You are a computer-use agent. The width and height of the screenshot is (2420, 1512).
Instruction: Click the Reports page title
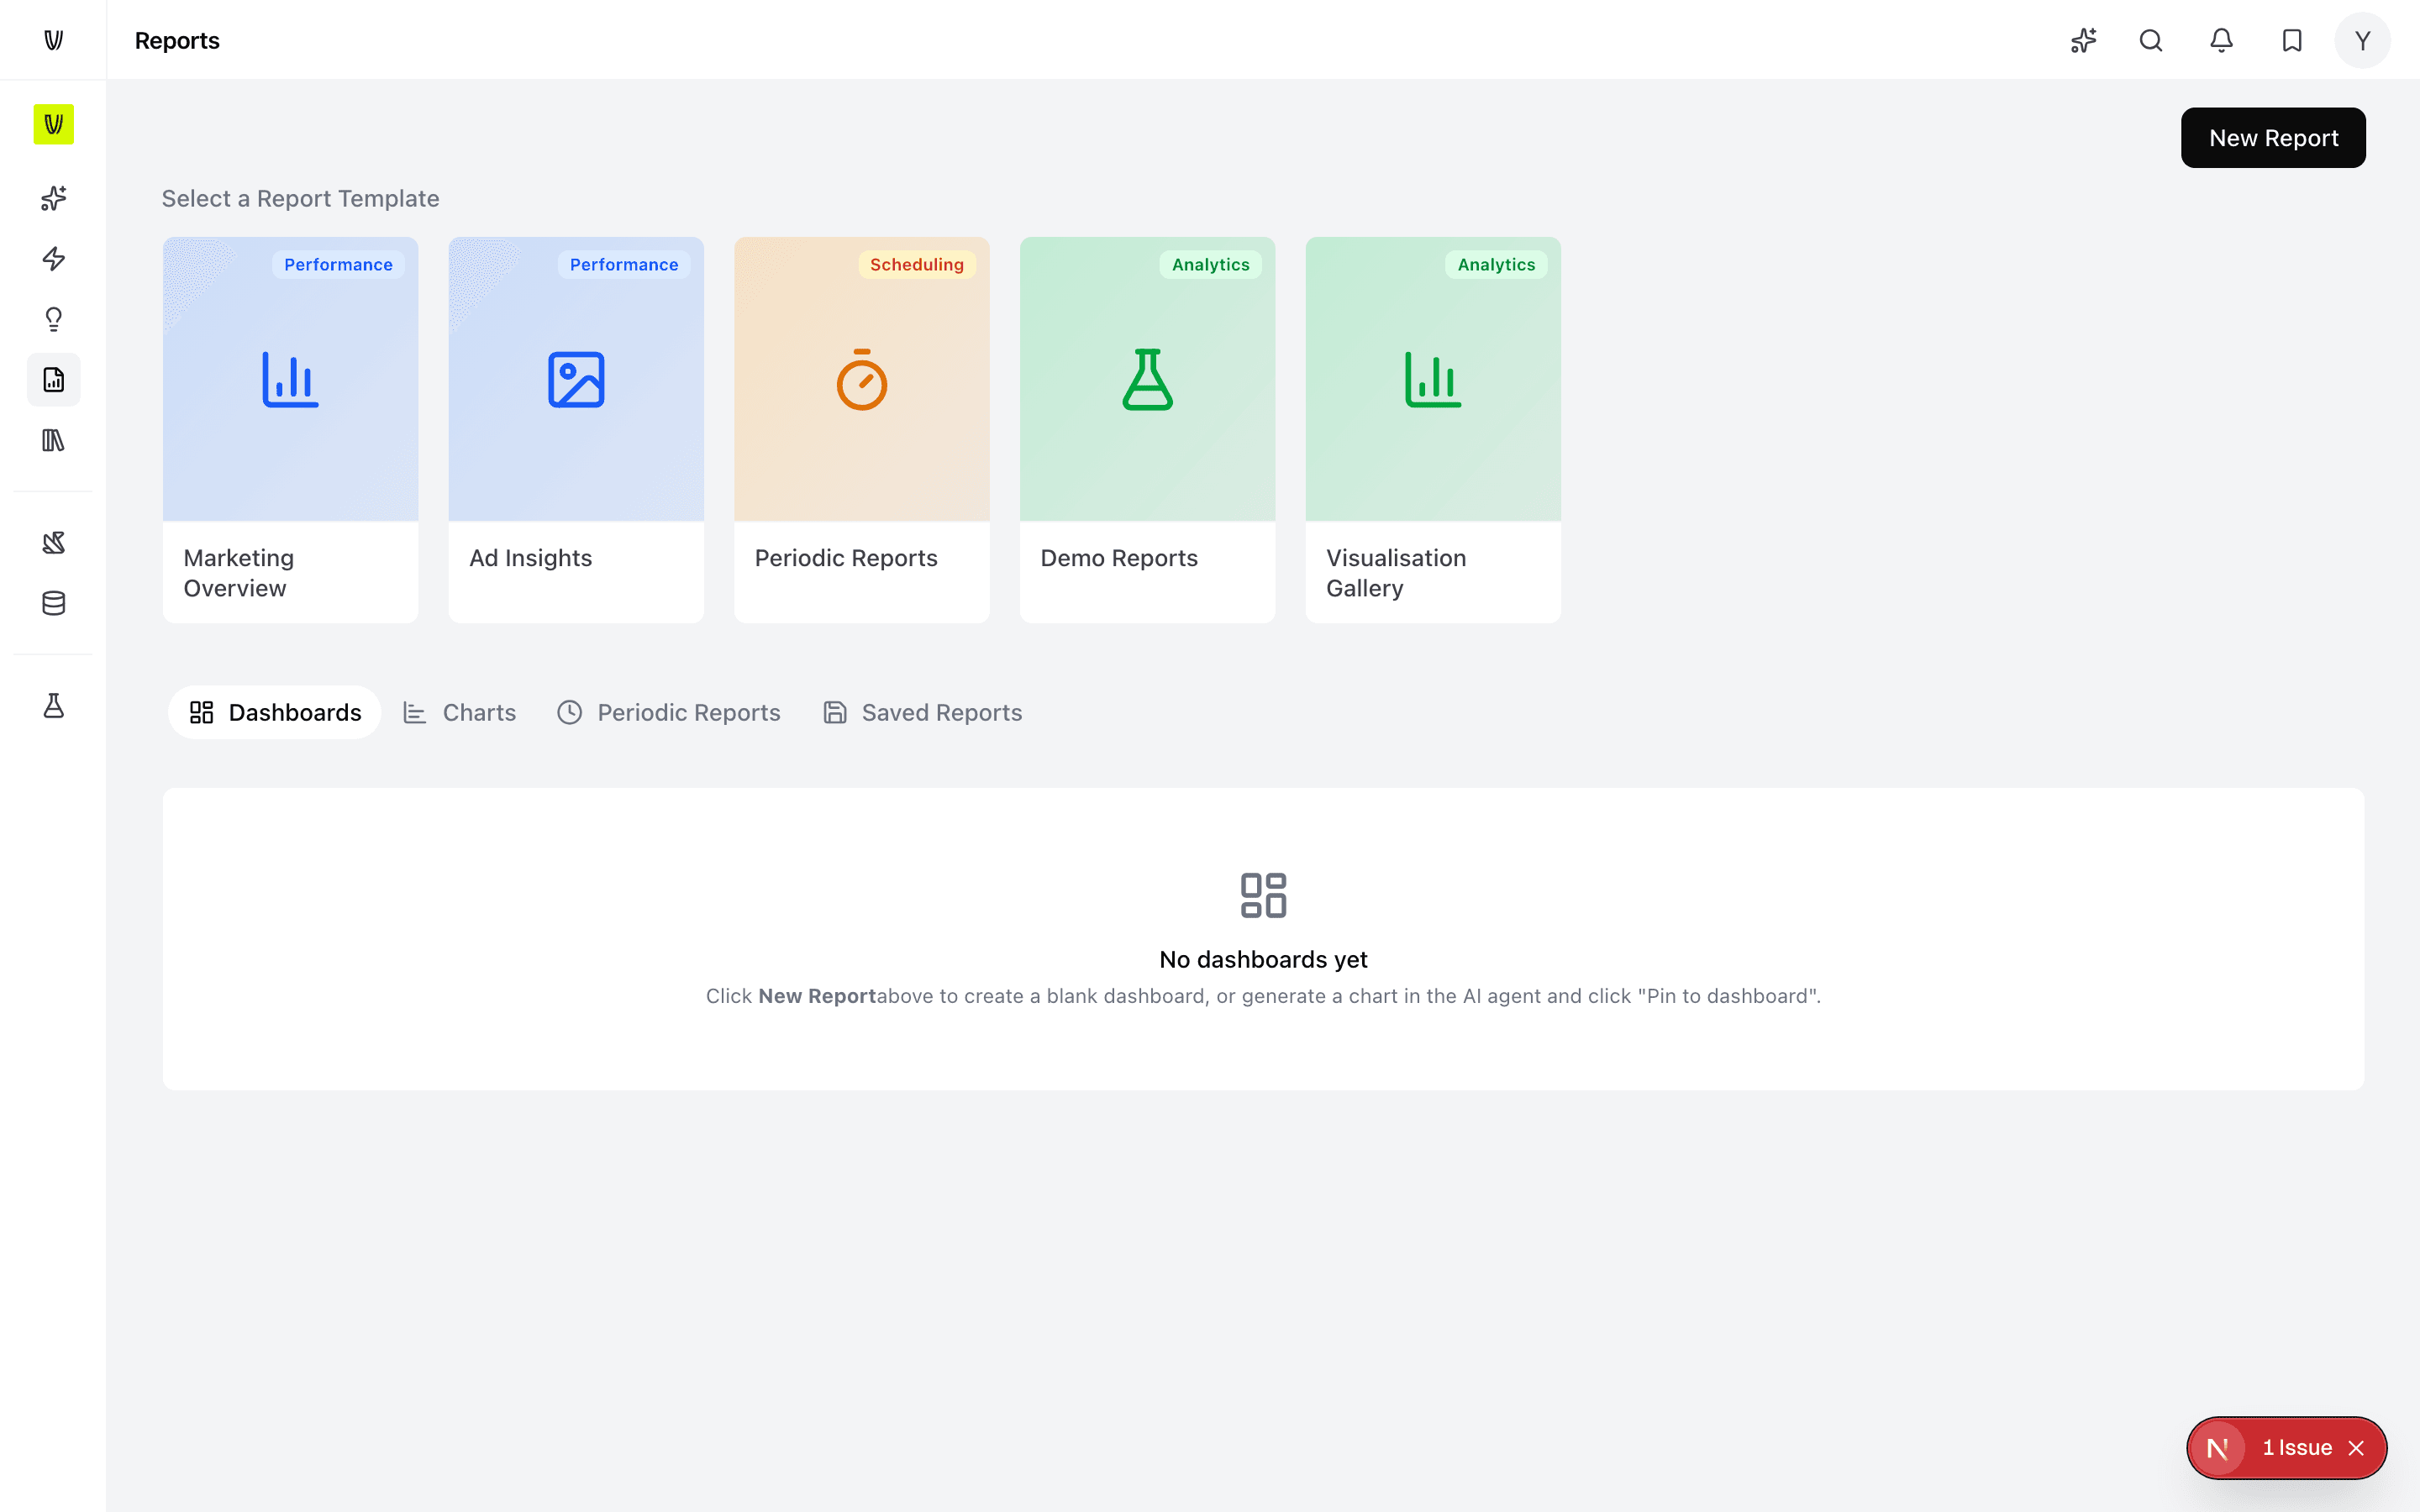coord(177,40)
